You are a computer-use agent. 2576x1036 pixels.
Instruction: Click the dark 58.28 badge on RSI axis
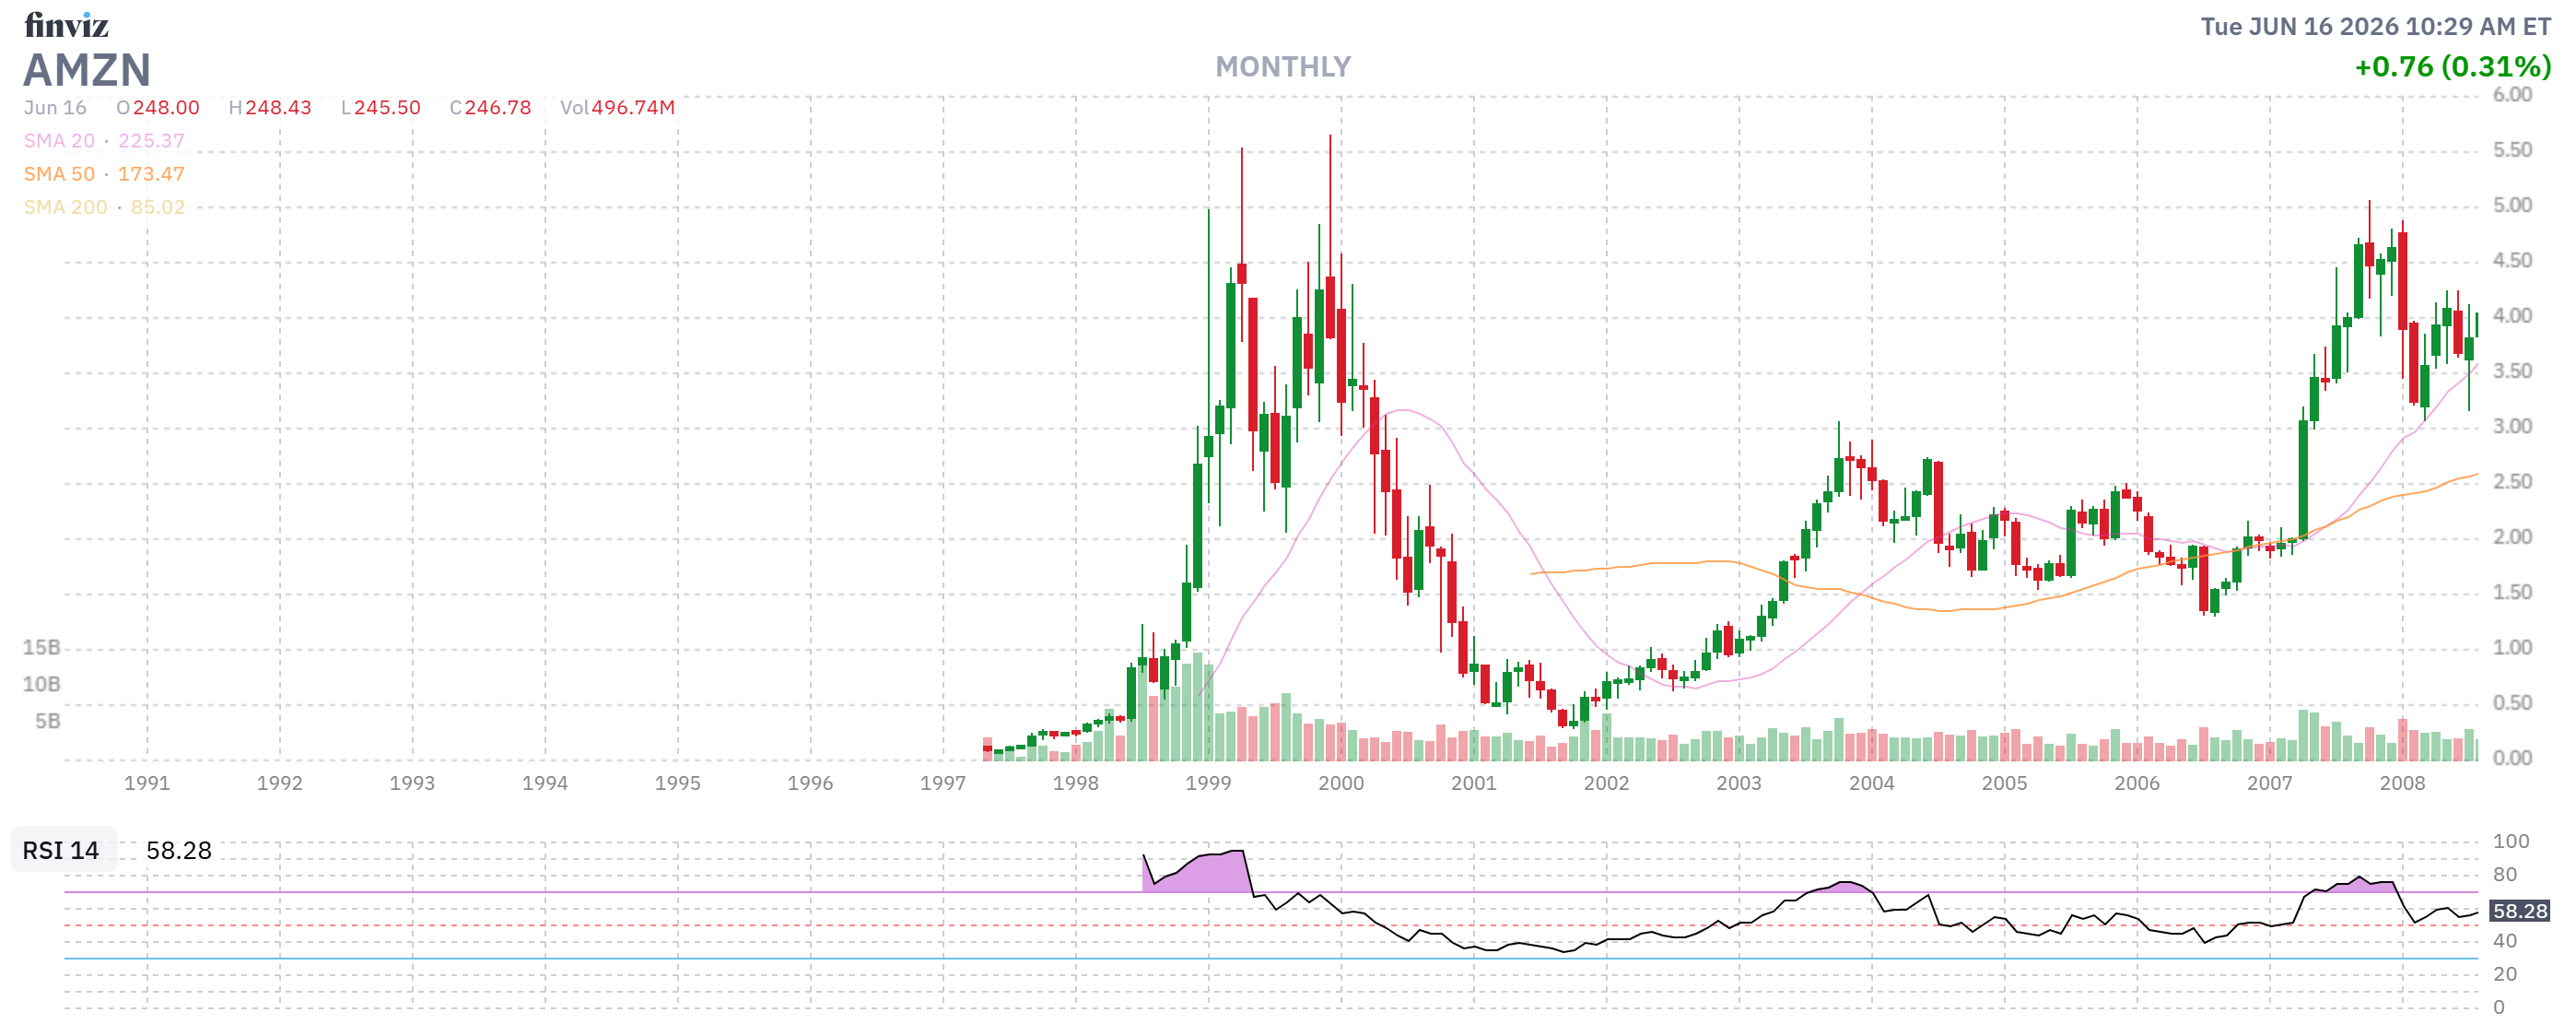pyautogui.click(x=2520, y=911)
